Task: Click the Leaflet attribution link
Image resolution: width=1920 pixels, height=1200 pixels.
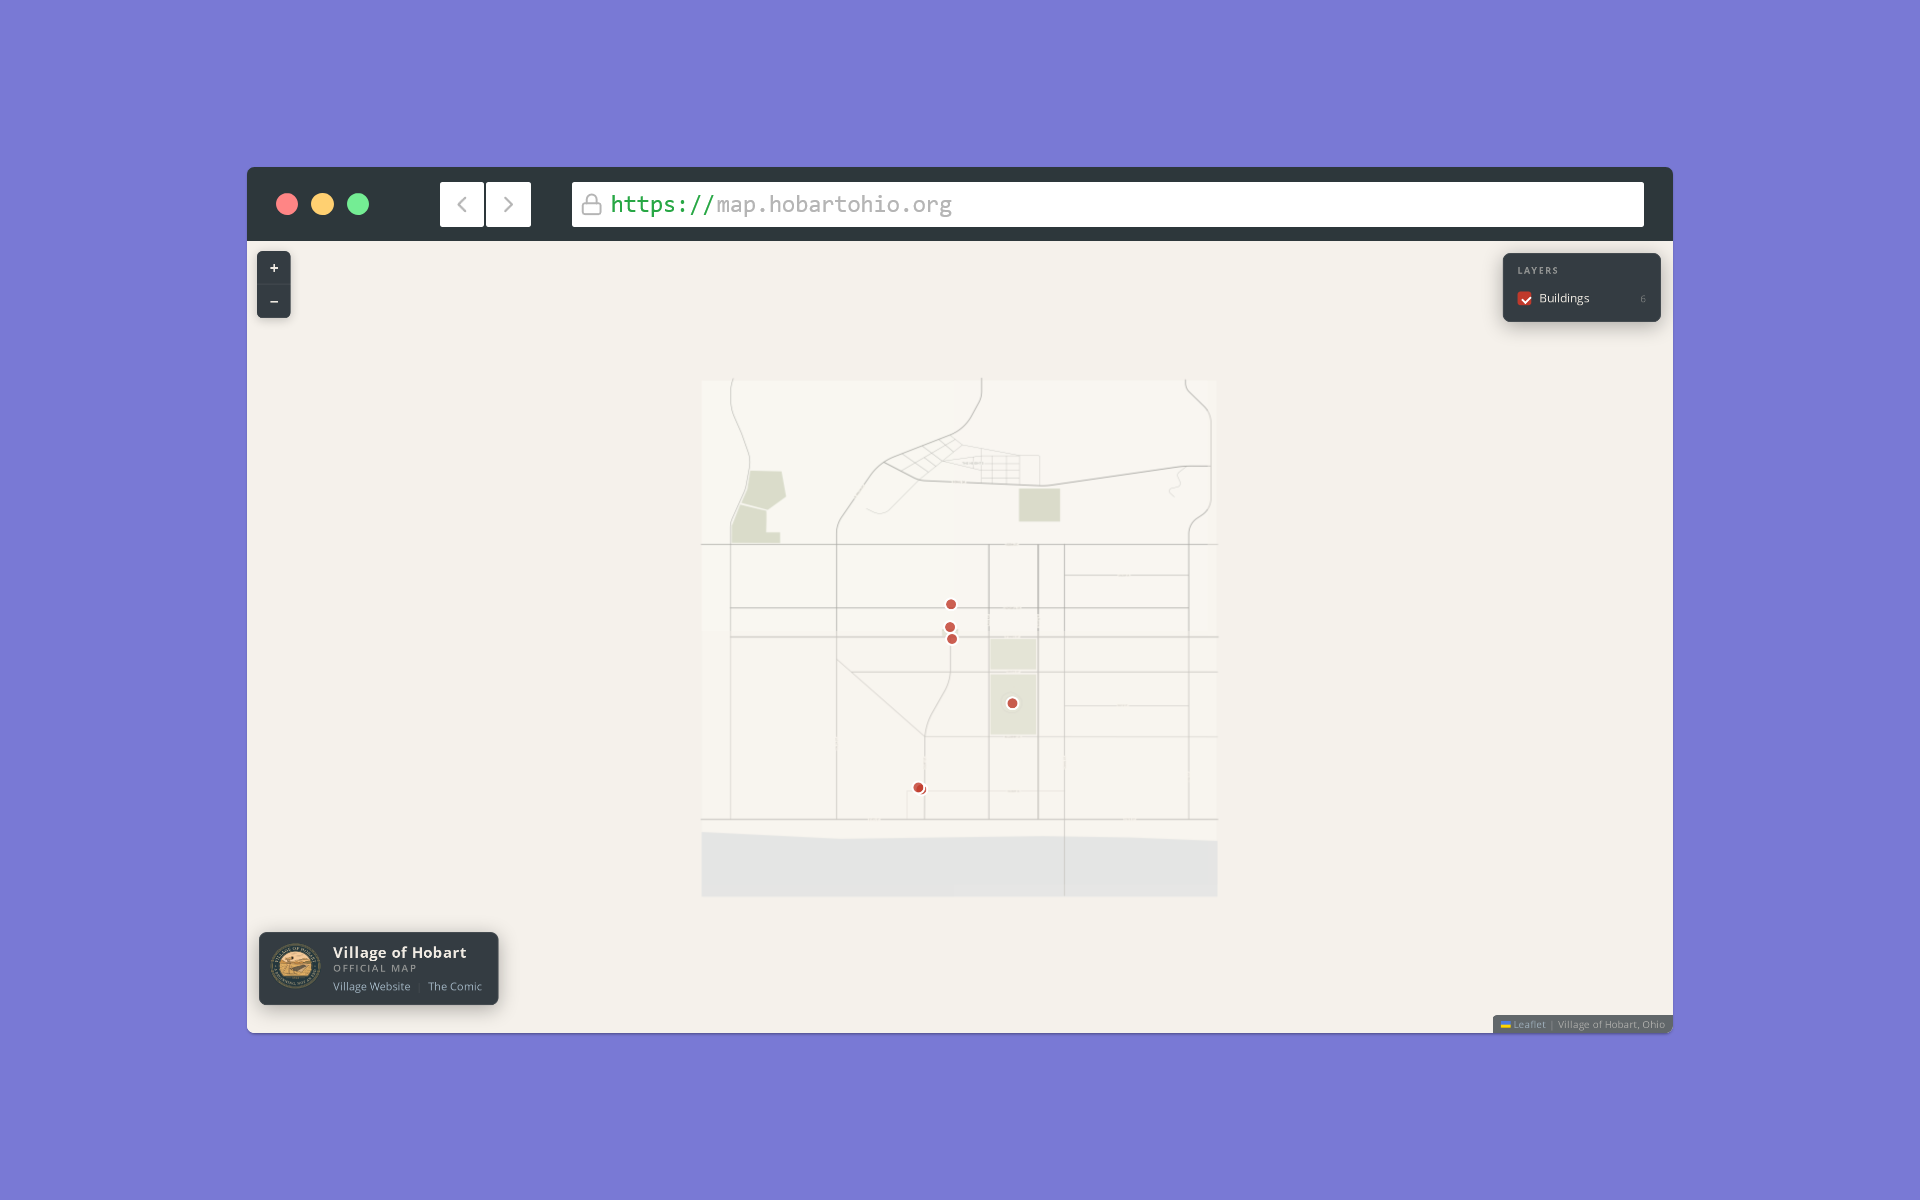Action: pos(1528,1024)
